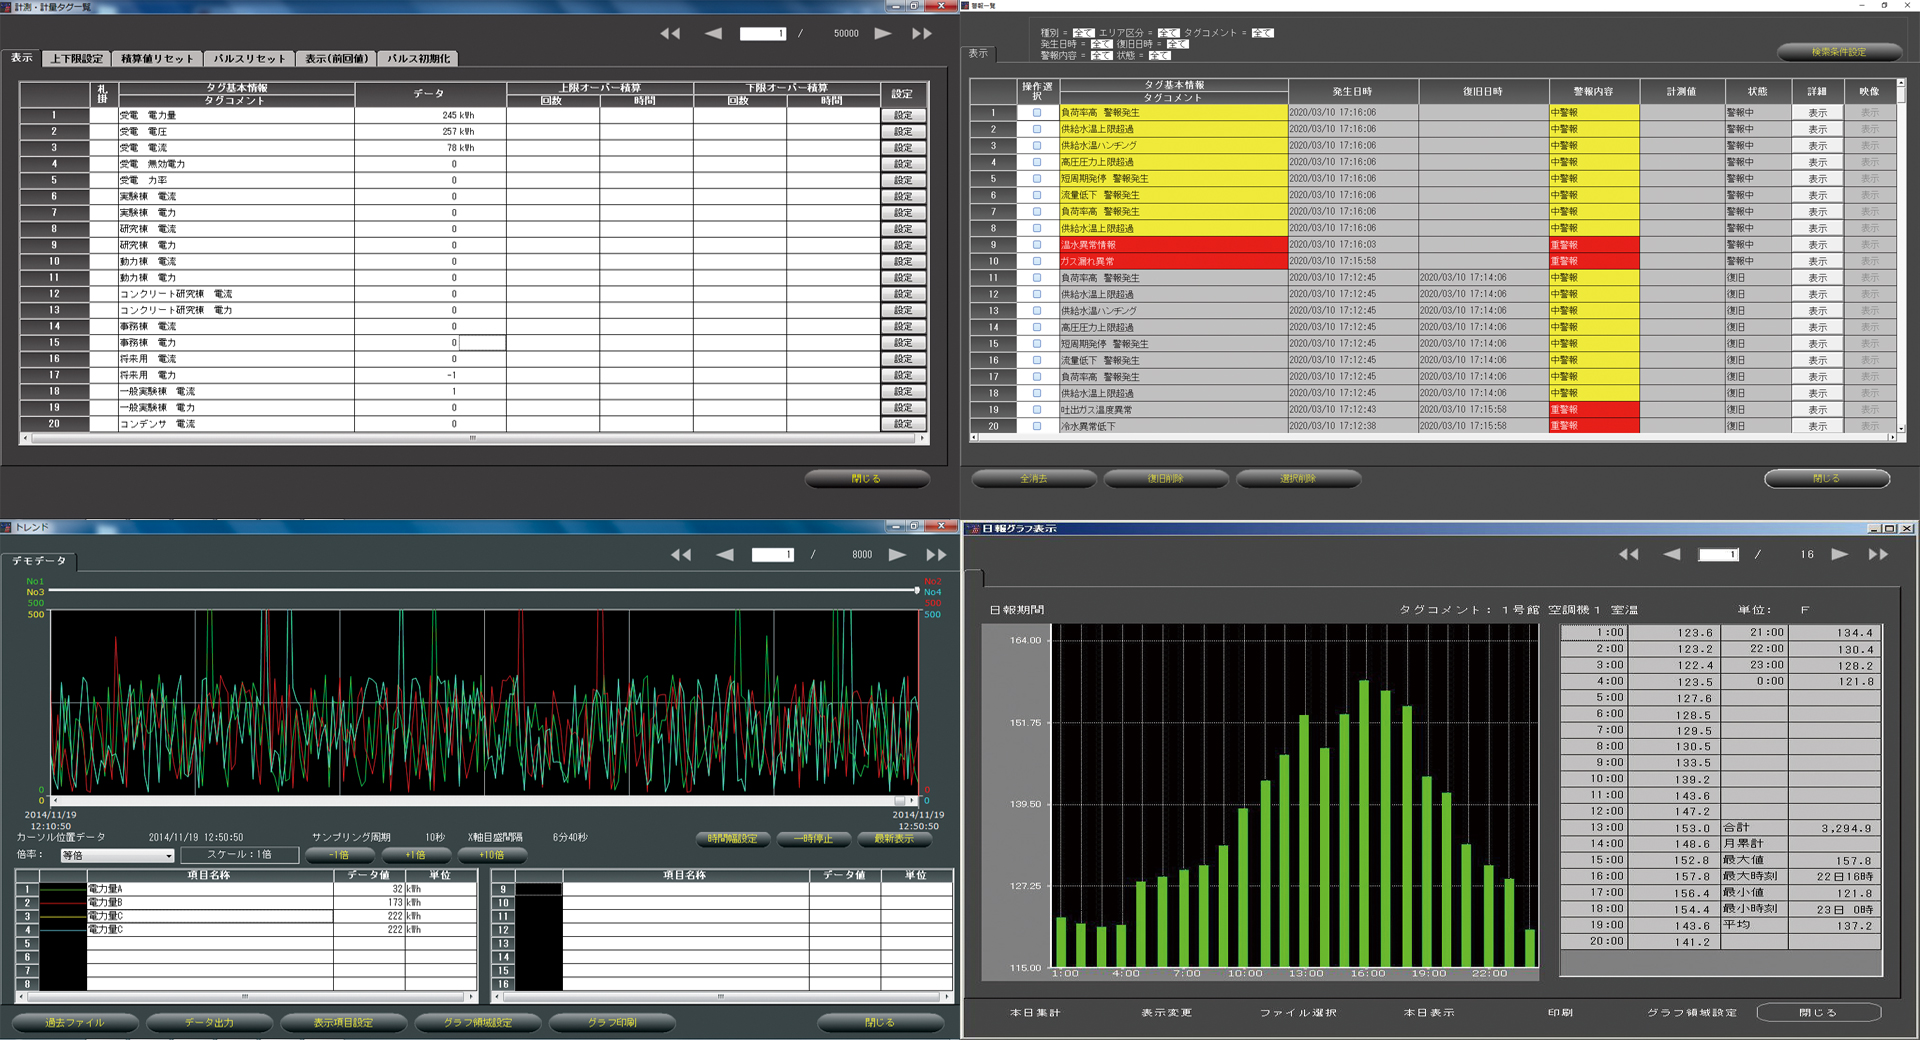Click ファイル選択 in daily report window
The height and width of the screenshot is (1040, 1920).
click(x=1298, y=1013)
